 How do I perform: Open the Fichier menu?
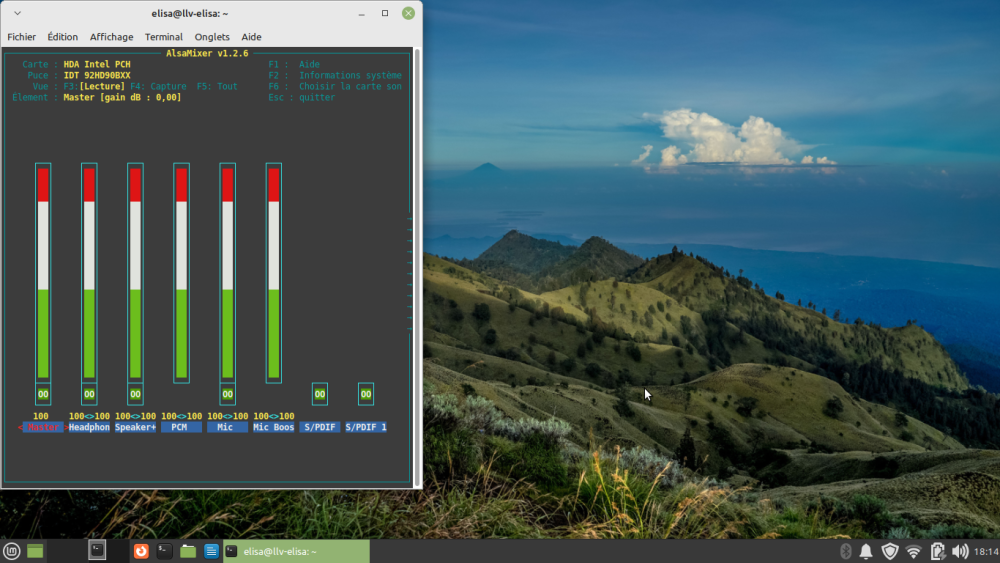(22, 37)
